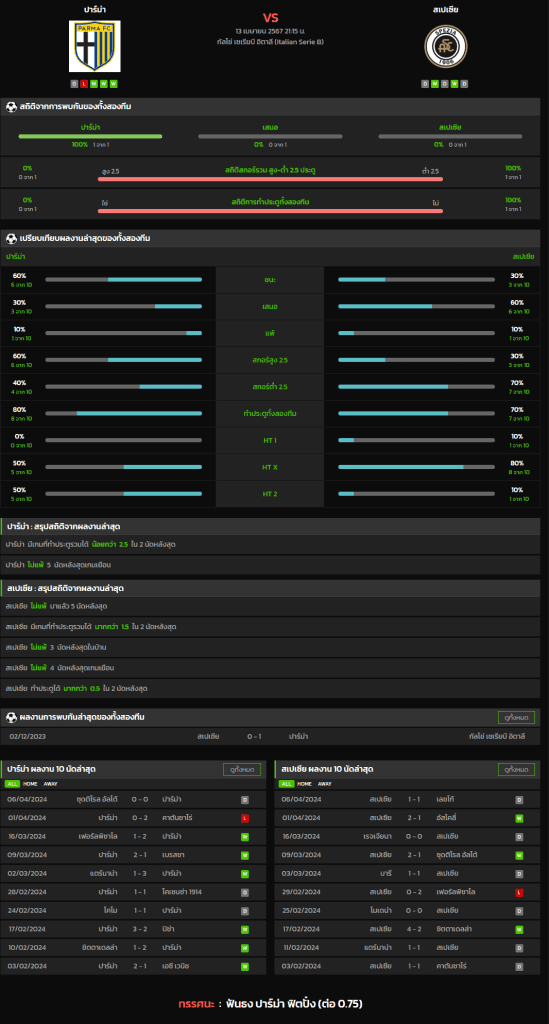Click Parma's 60% ชนะ progress bar
Screen dimensions: 549x1024
[124, 280]
